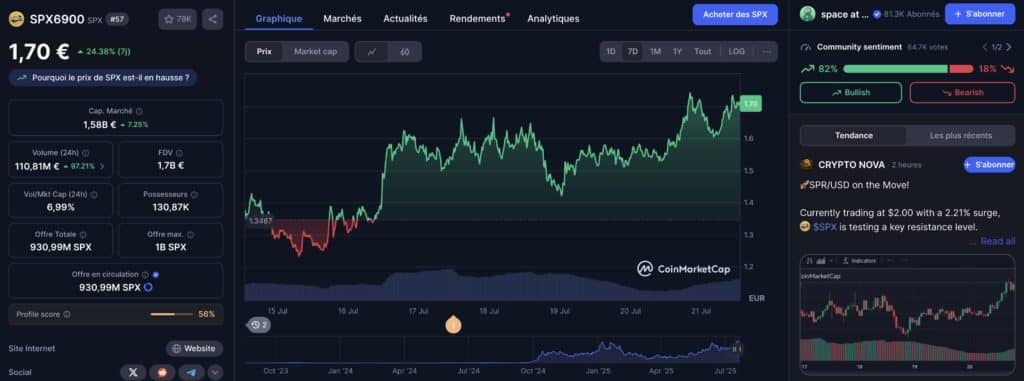Click the circulating supply ring icon
The width and height of the screenshot is (1024, 381).
pos(148,288)
